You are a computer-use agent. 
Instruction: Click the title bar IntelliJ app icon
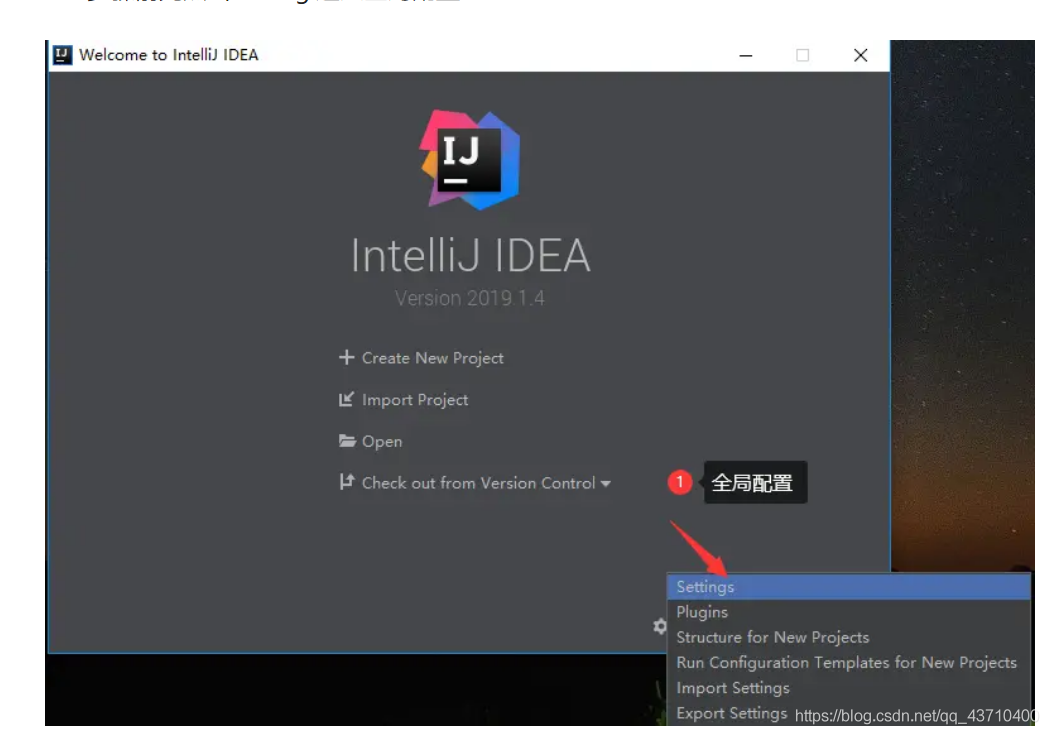point(62,55)
